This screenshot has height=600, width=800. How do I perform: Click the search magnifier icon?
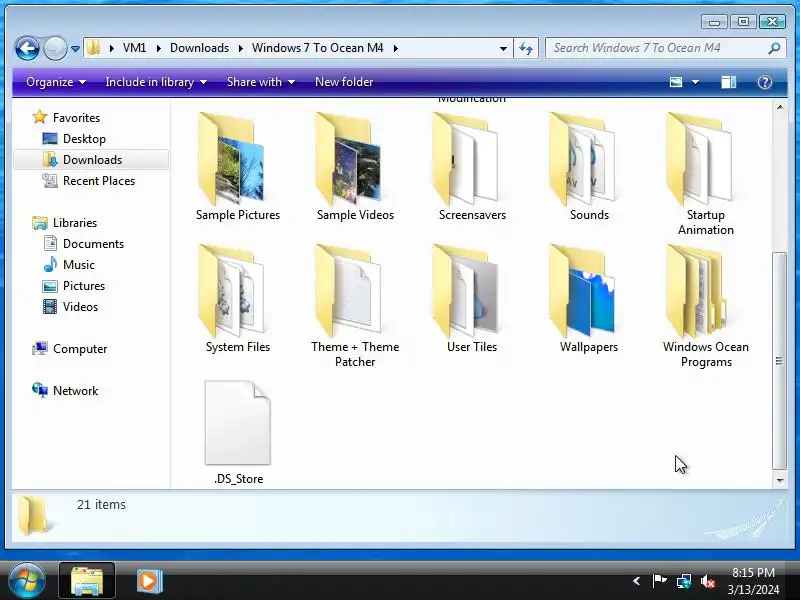click(774, 48)
